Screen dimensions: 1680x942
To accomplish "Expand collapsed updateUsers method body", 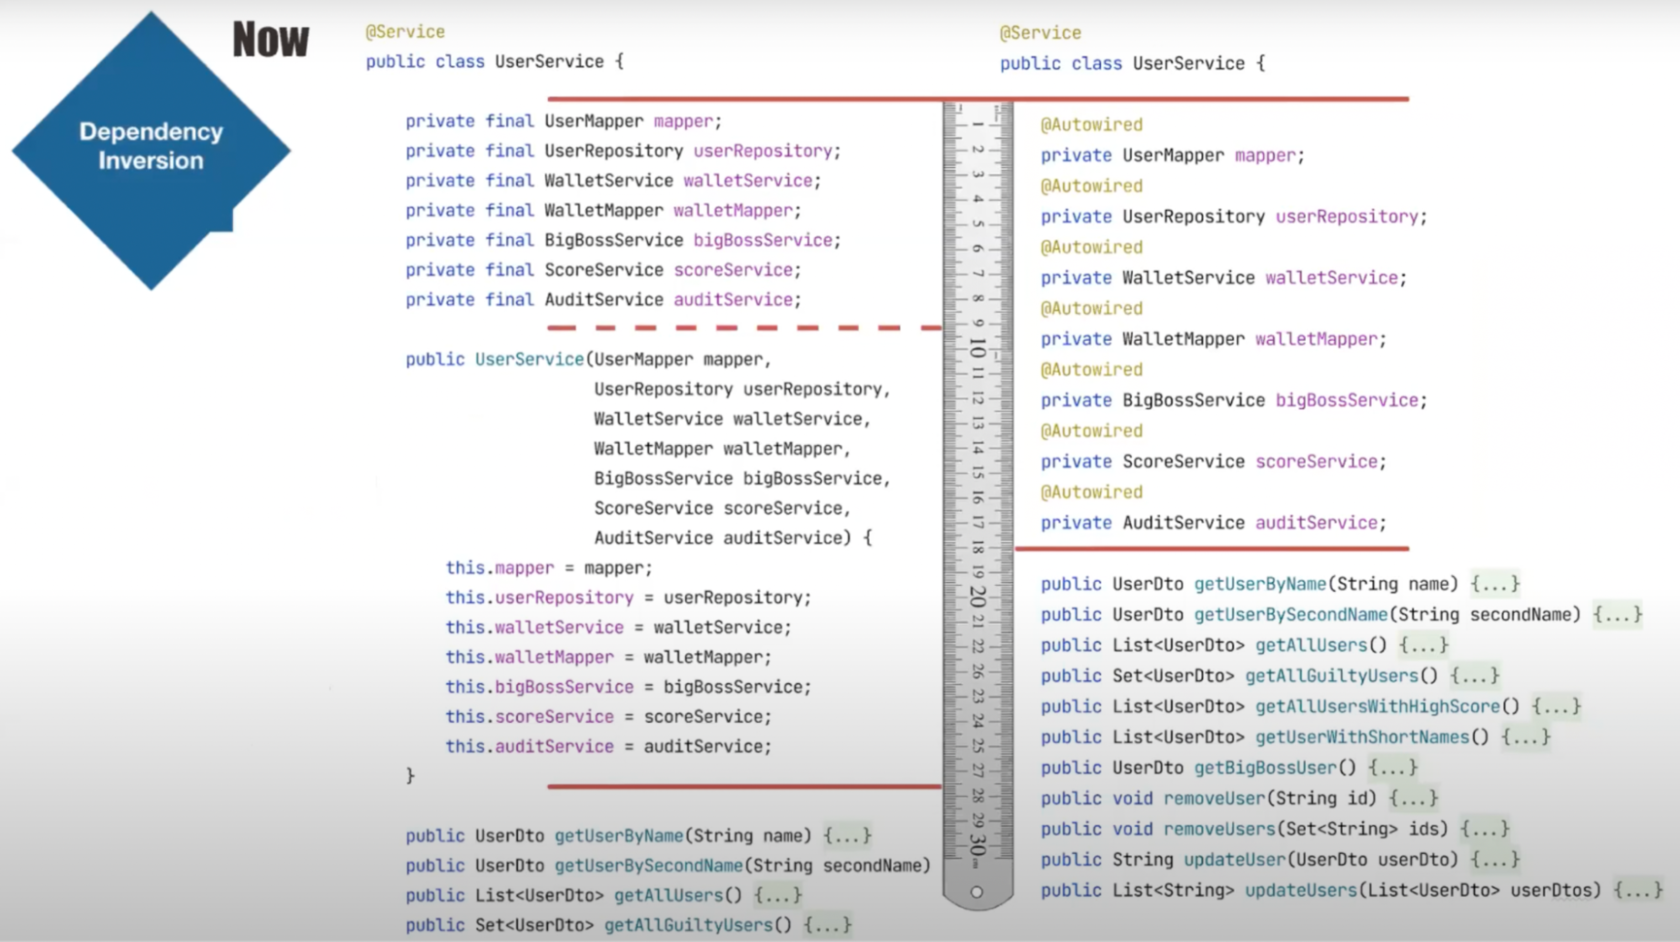I will coord(1638,890).
